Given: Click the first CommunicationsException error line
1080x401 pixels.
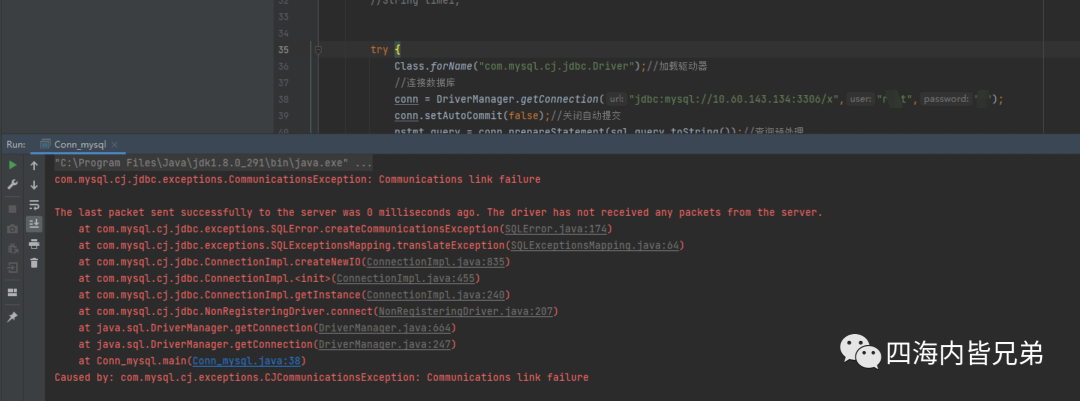Looking at the screenshot, I should [x=298, y=179].
